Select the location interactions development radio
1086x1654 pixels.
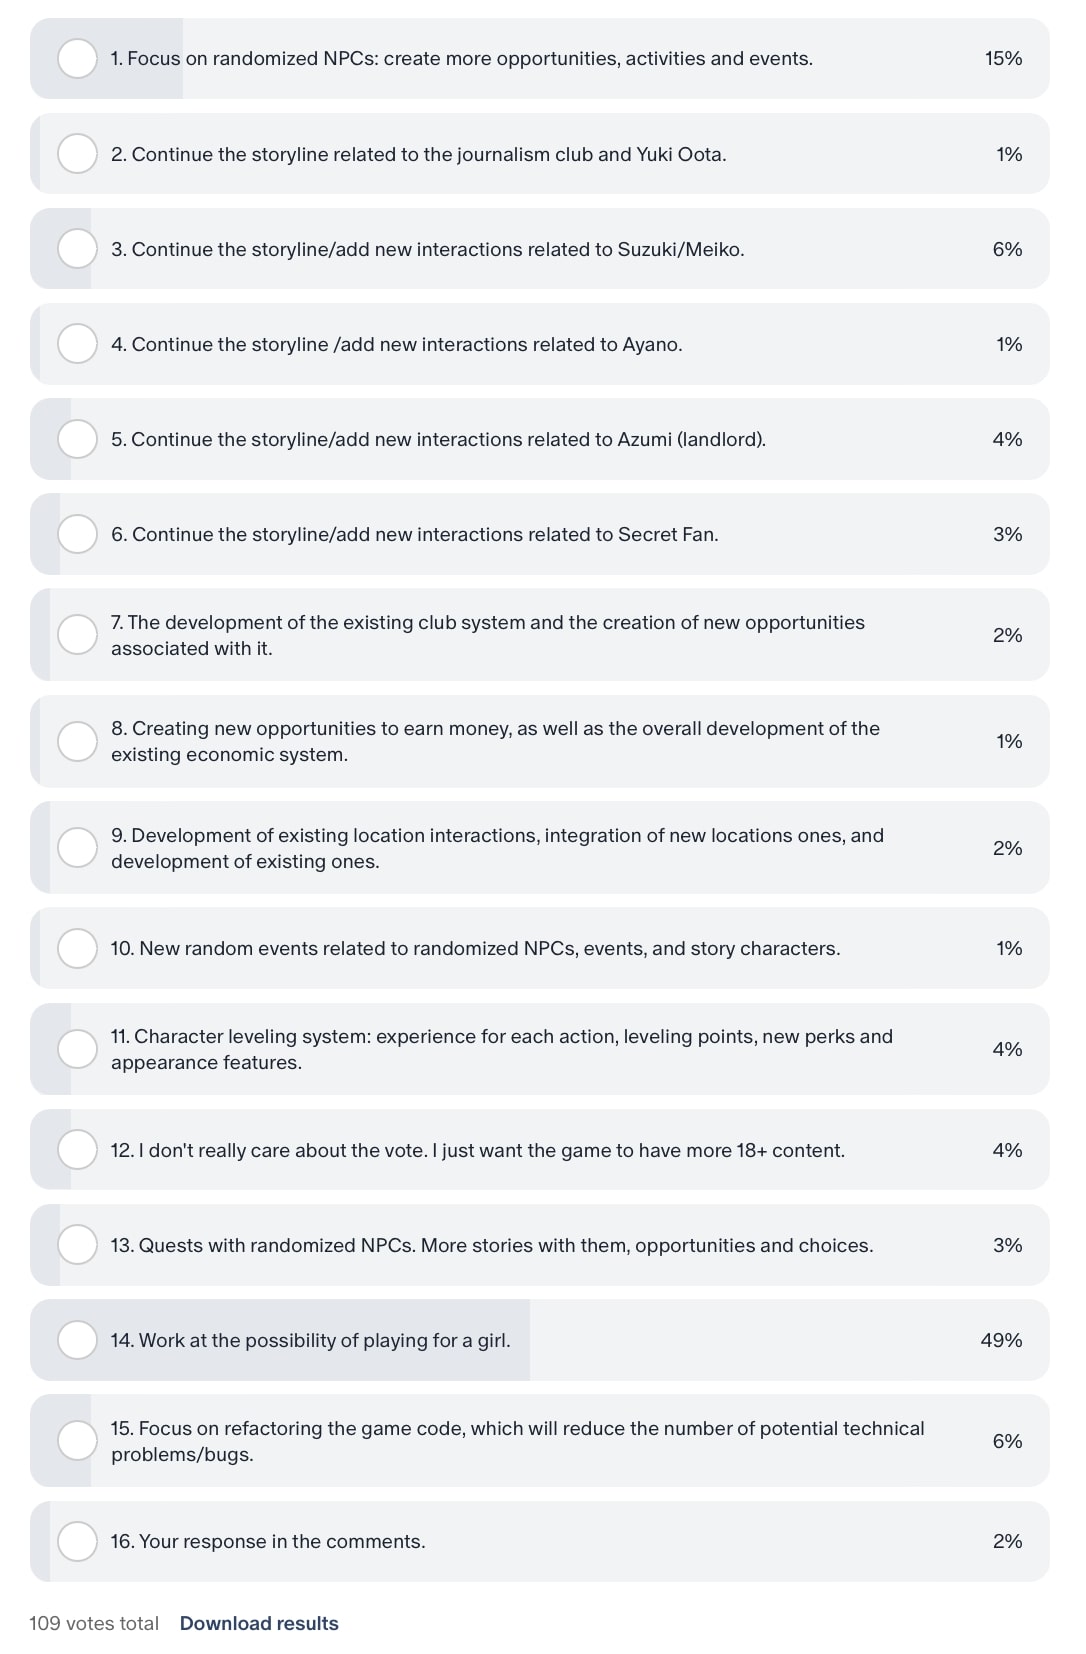coord(77,848)
